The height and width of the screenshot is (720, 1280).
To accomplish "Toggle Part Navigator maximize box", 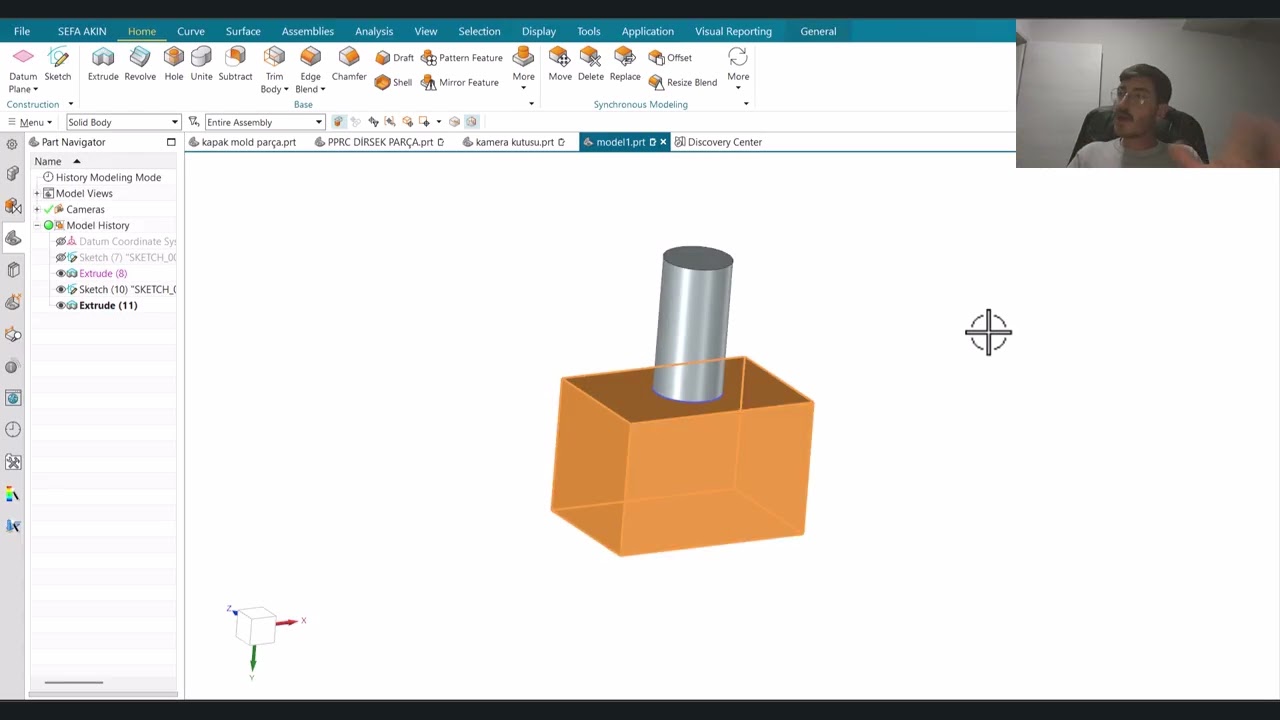I will click(x=171, y=142).
